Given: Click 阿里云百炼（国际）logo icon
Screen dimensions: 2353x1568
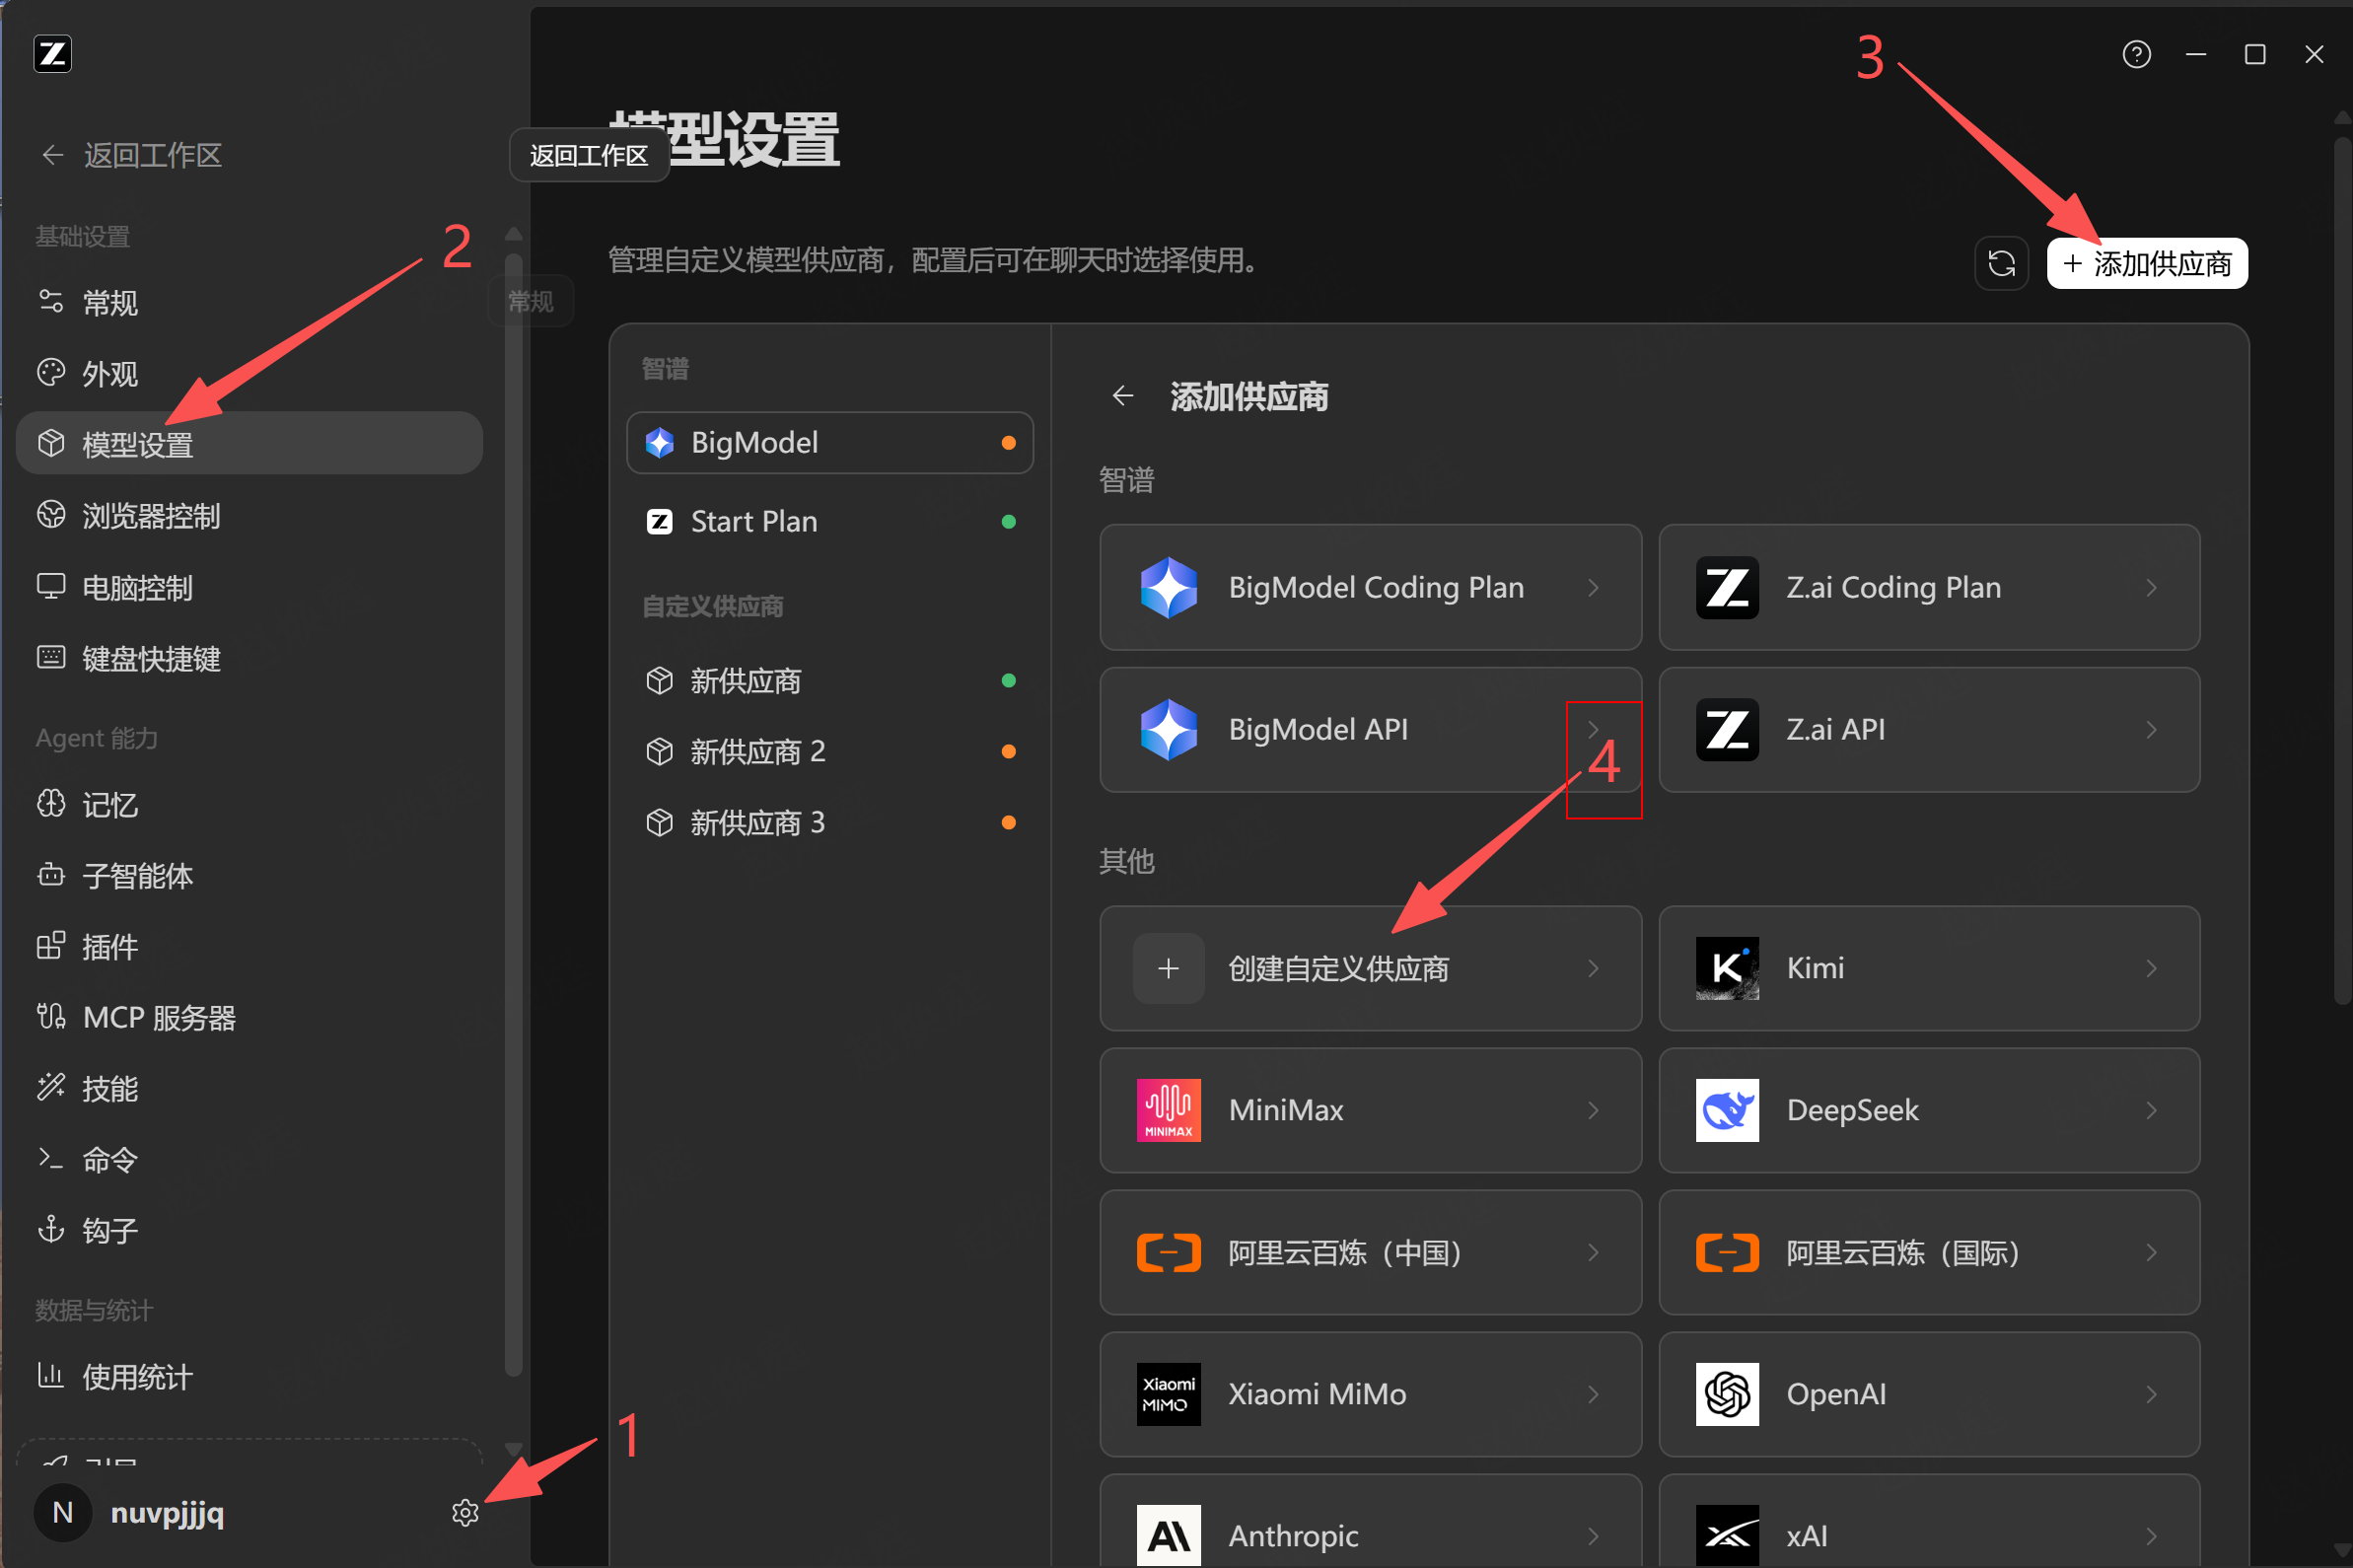Looking at the screenshot, I should (1727, 1252).
